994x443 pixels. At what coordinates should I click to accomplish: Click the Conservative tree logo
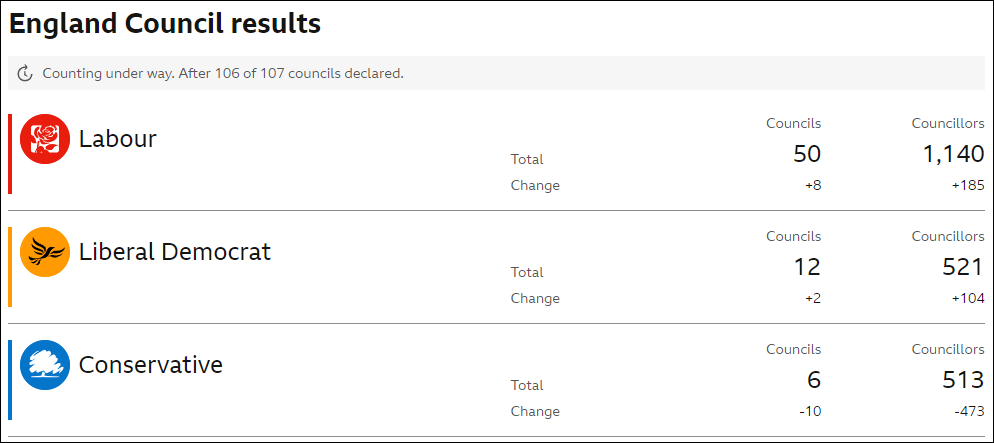pyautogui.click(x=44, y=365)
